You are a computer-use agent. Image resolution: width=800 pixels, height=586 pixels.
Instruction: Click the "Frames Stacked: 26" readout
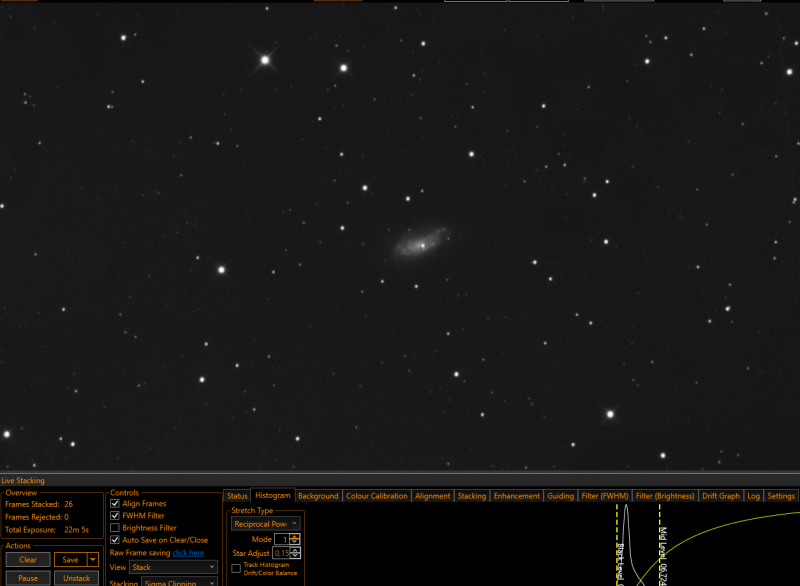[39, 504]
